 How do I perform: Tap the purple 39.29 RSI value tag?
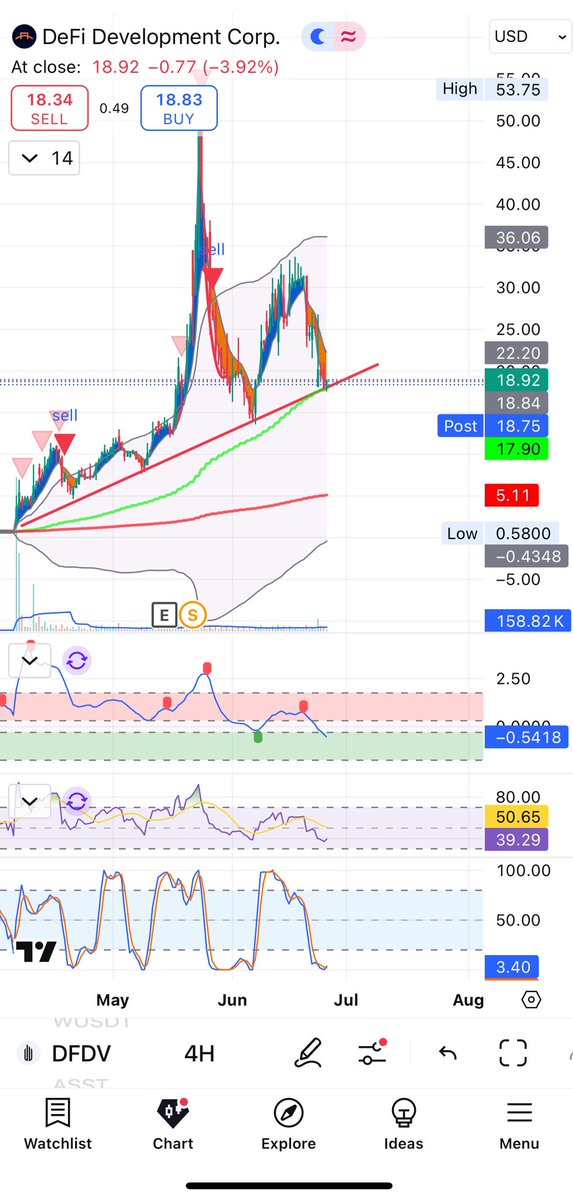tap(516, 841)
